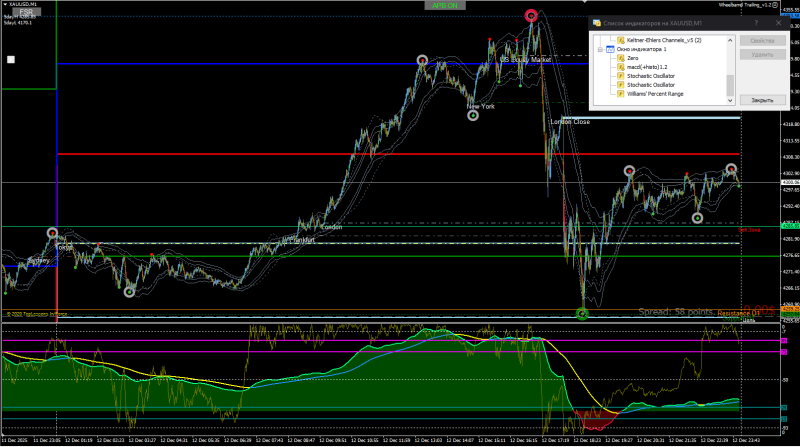Click the 12 Dec 23:43 time label
The image size is (800, 447).
[x=746, y=440]
